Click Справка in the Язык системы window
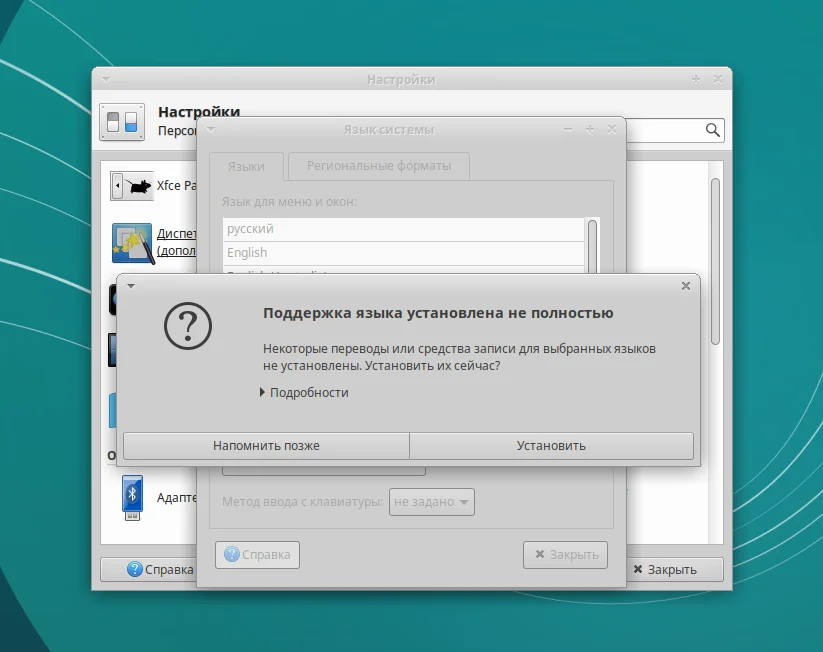This screenshot has height=652, width=823. (257, 555)
